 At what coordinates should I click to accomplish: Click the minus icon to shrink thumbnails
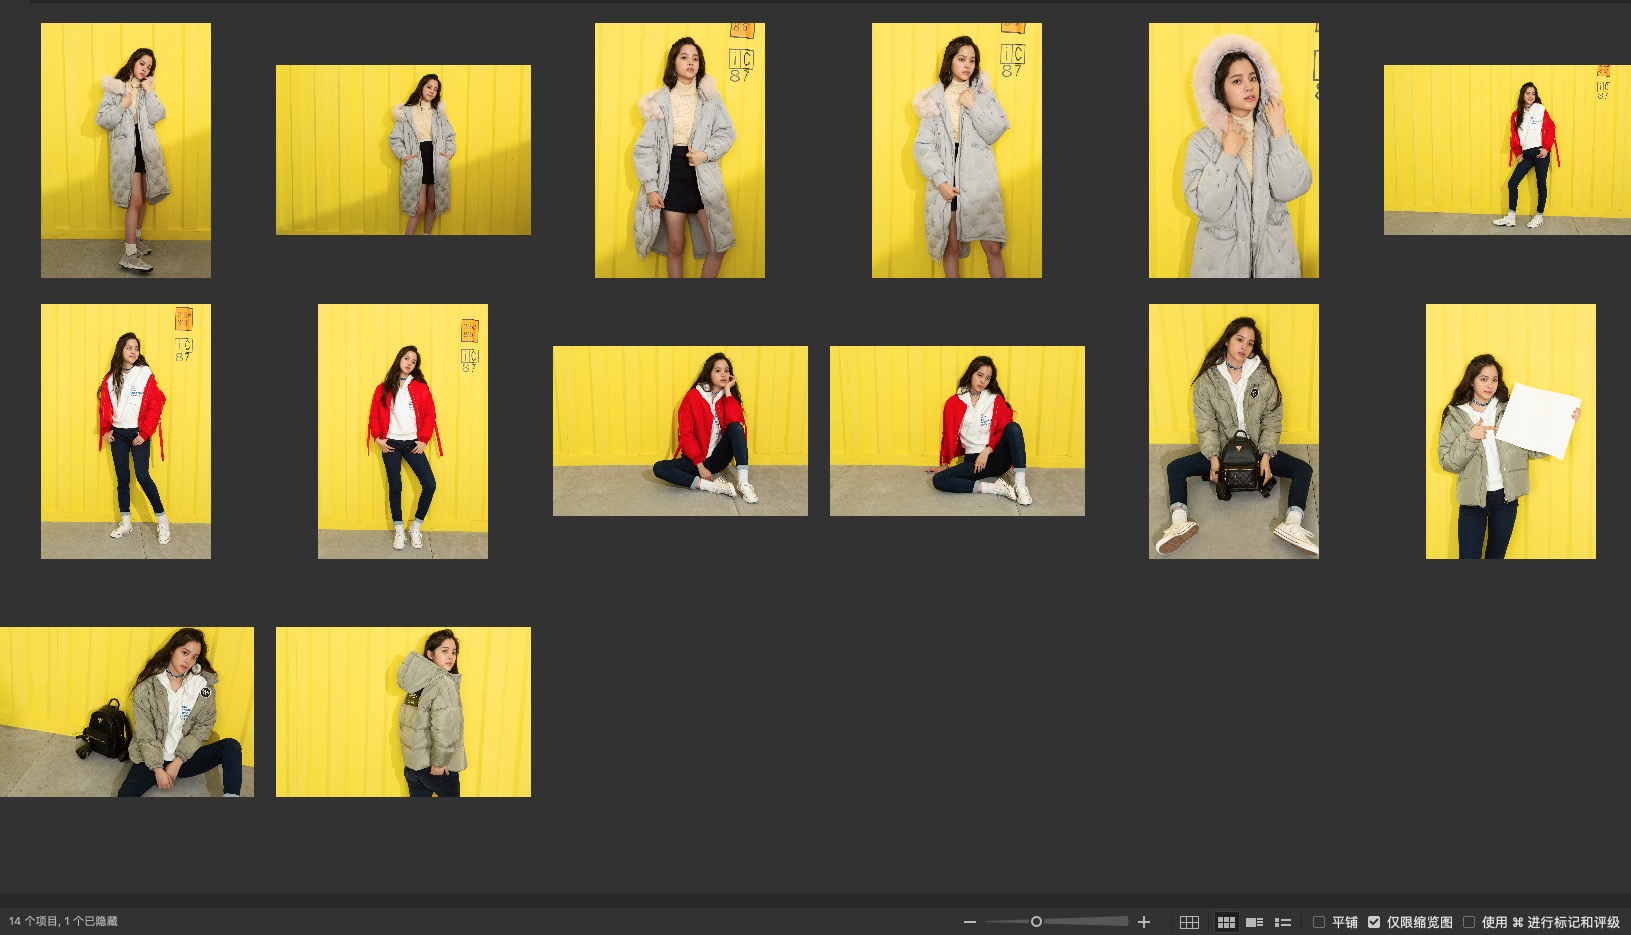point(969,922)
